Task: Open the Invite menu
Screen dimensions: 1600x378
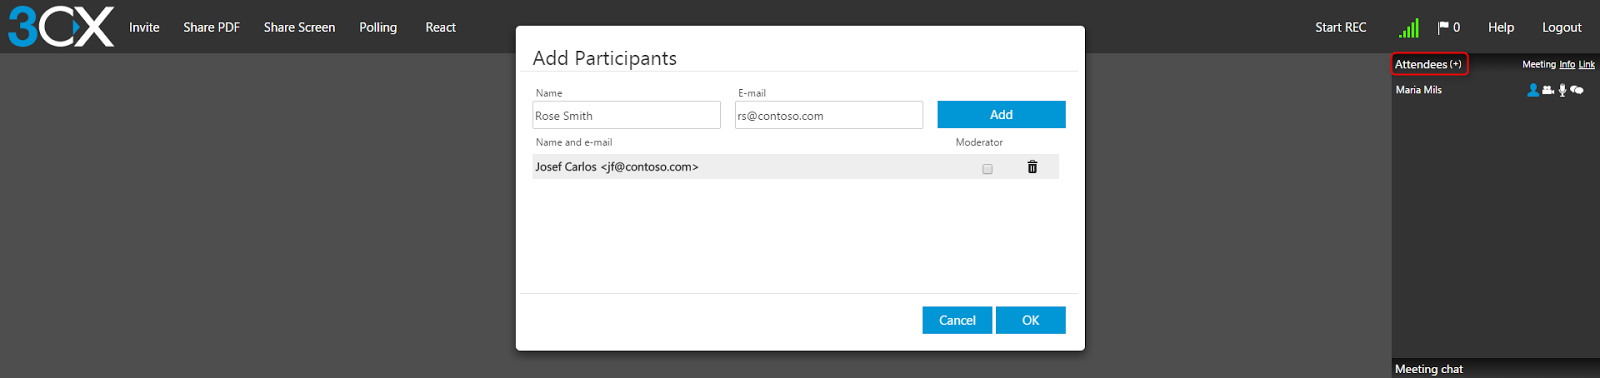Action: tap(144, 27)
